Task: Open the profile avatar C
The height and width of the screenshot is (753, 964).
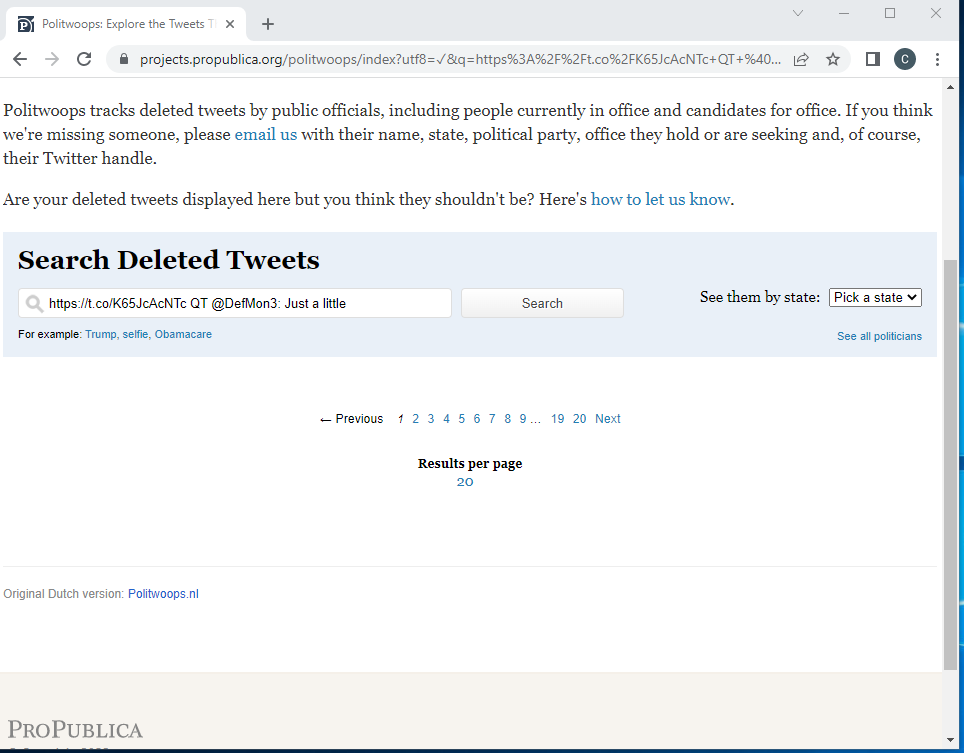Action: [904, 59]
